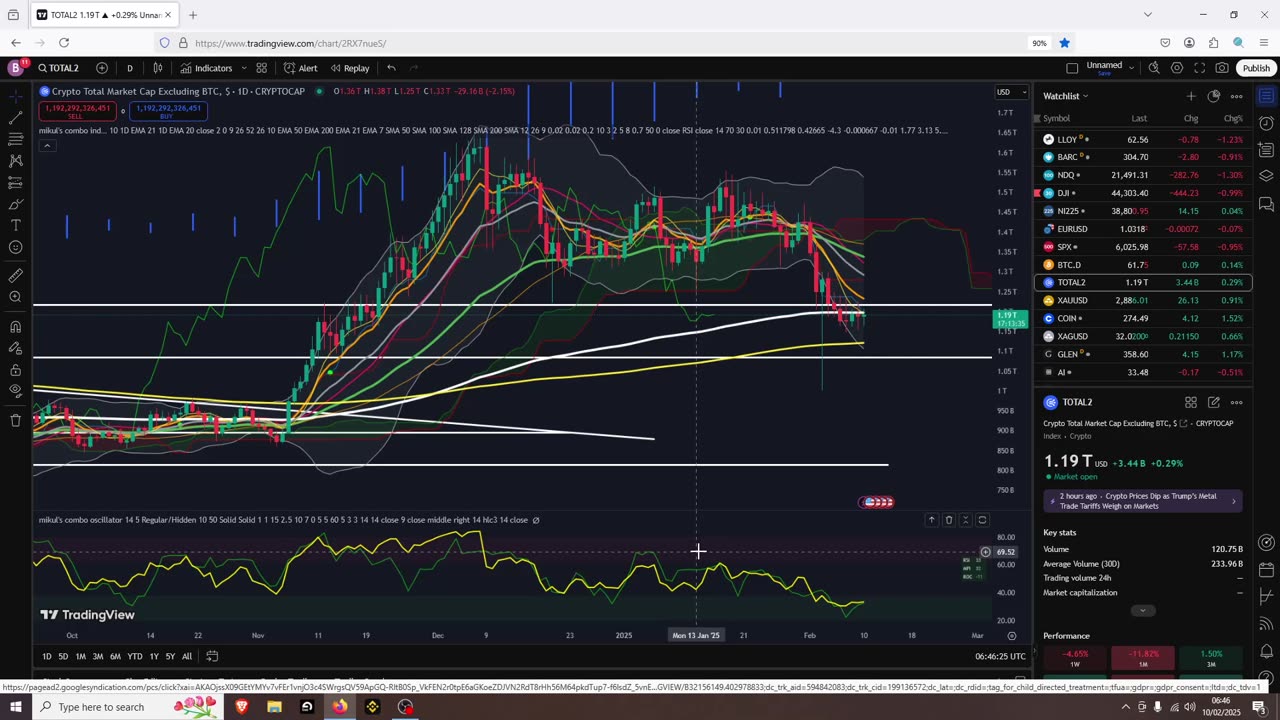
Task: Open chart settings hexagon icon
Action: point(1177,68)
